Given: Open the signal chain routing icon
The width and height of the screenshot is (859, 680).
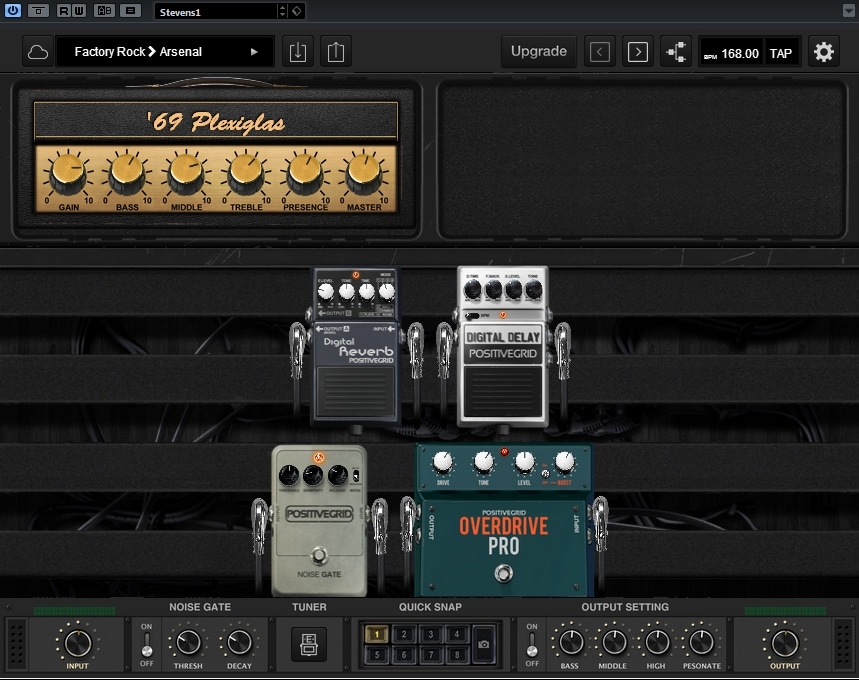Looking at the screenshot, I should point(676,52).
